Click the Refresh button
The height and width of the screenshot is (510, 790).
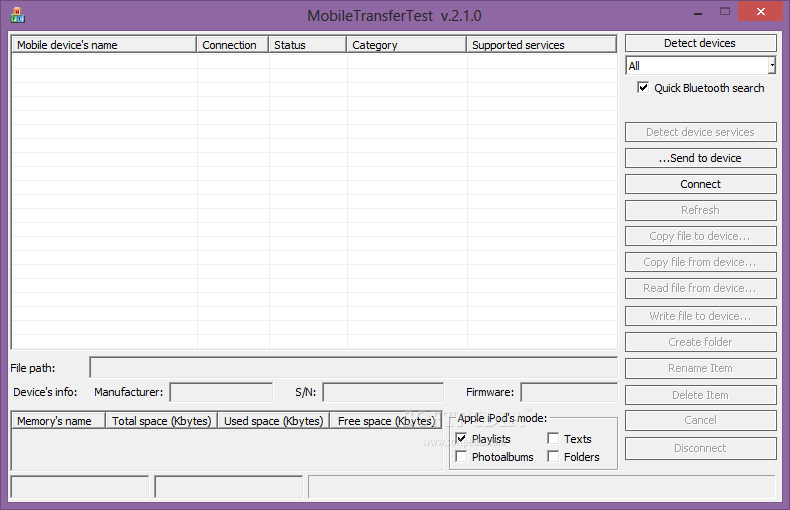(x=700, y=210)
